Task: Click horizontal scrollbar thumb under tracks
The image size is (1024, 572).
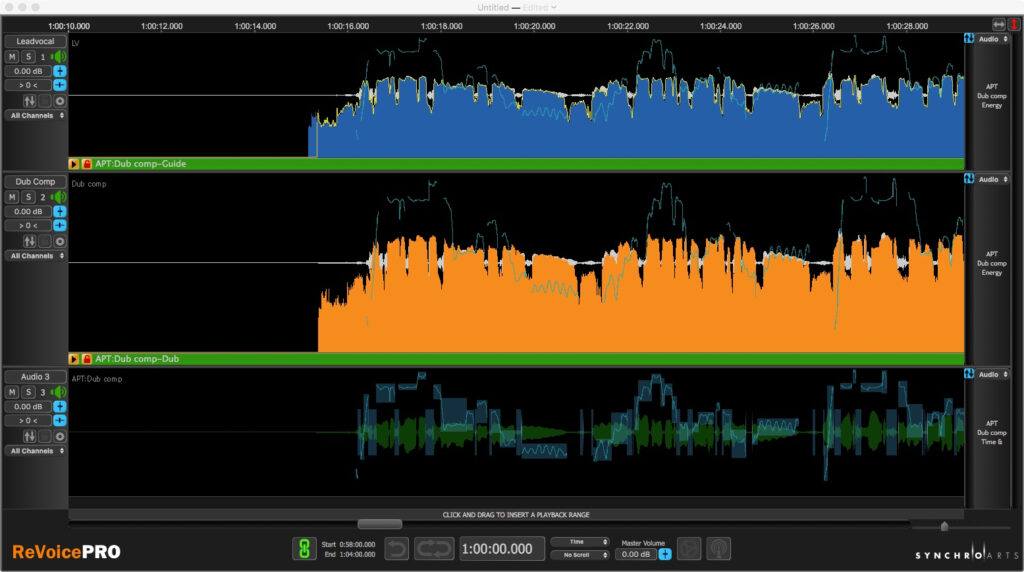Action: coord(380,524)
